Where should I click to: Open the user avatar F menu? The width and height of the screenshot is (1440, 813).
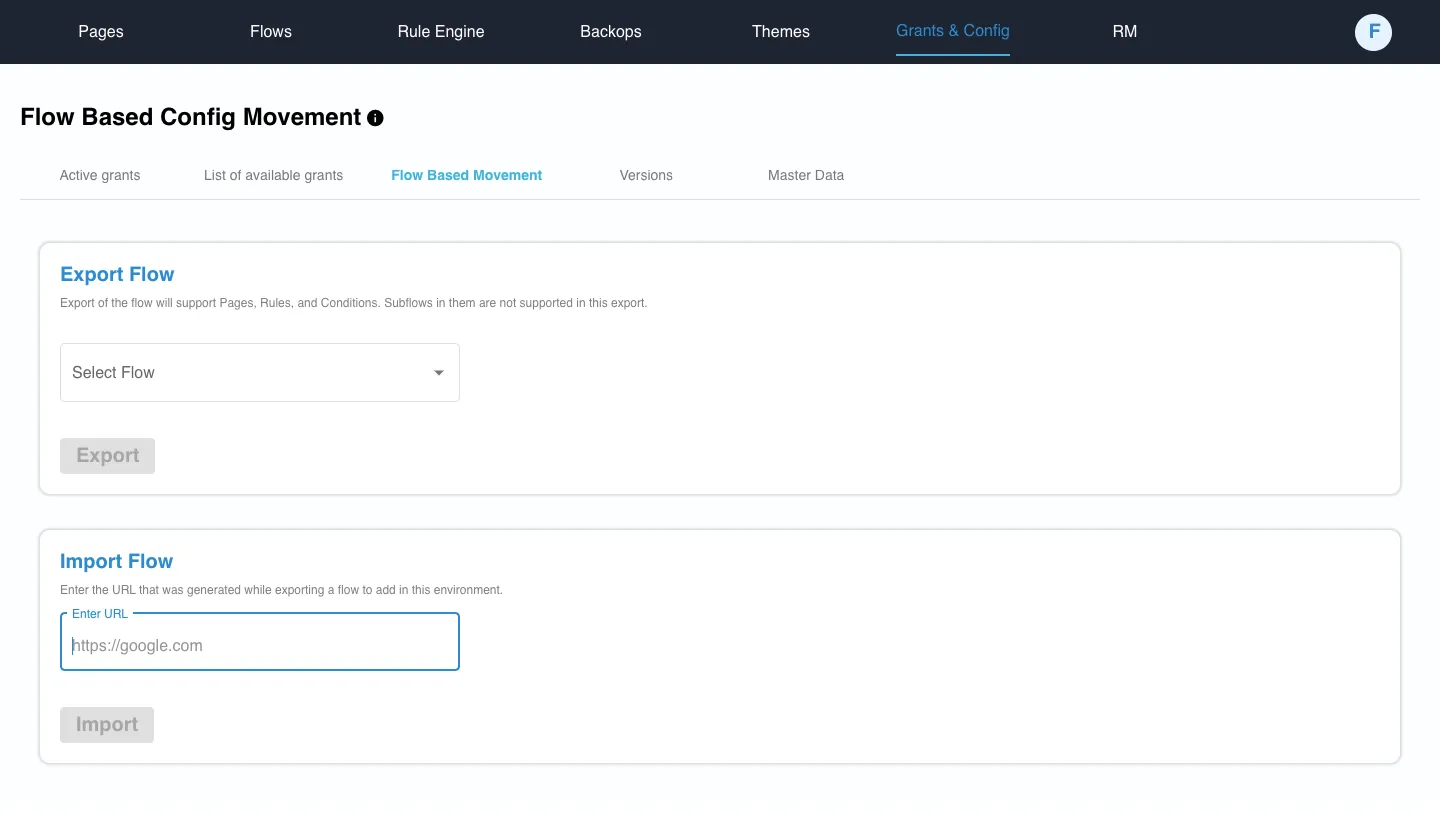1373,32
